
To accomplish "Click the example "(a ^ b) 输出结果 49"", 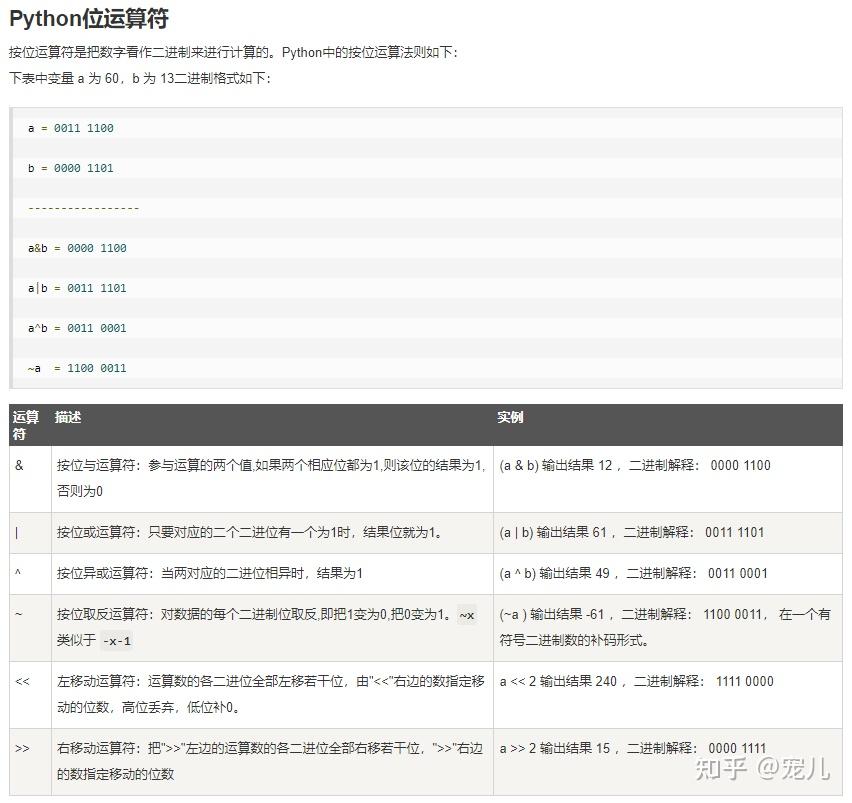I will (x=668, y=574).
